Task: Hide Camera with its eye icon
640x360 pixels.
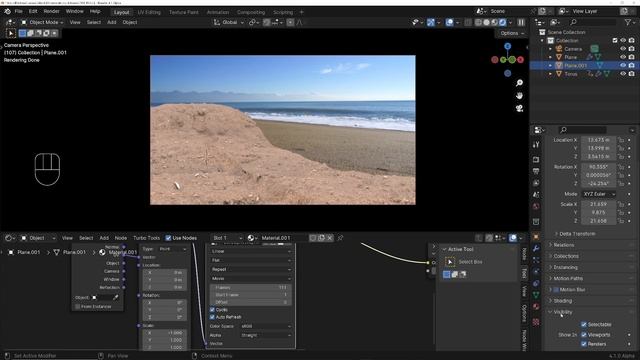Action: tap(623, 49)
